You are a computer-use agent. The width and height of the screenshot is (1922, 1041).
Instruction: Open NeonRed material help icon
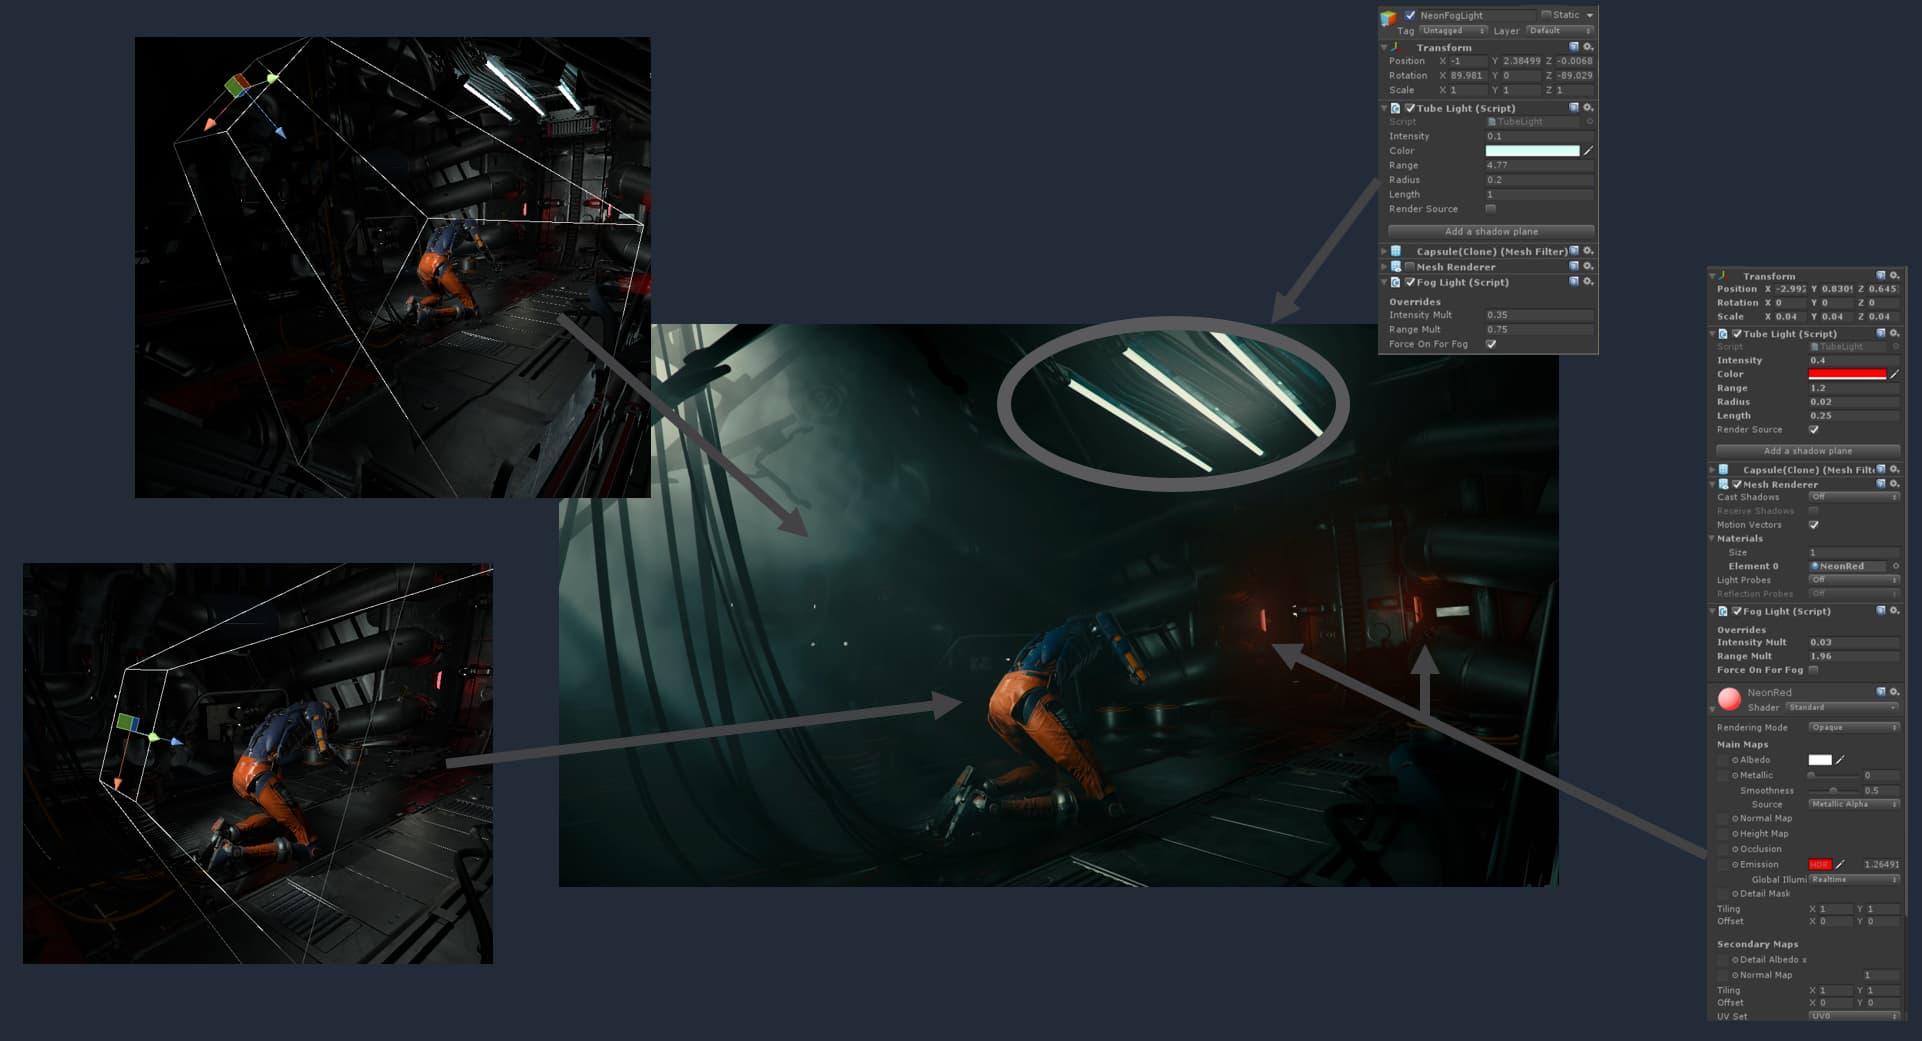[x=1881, y=692]
